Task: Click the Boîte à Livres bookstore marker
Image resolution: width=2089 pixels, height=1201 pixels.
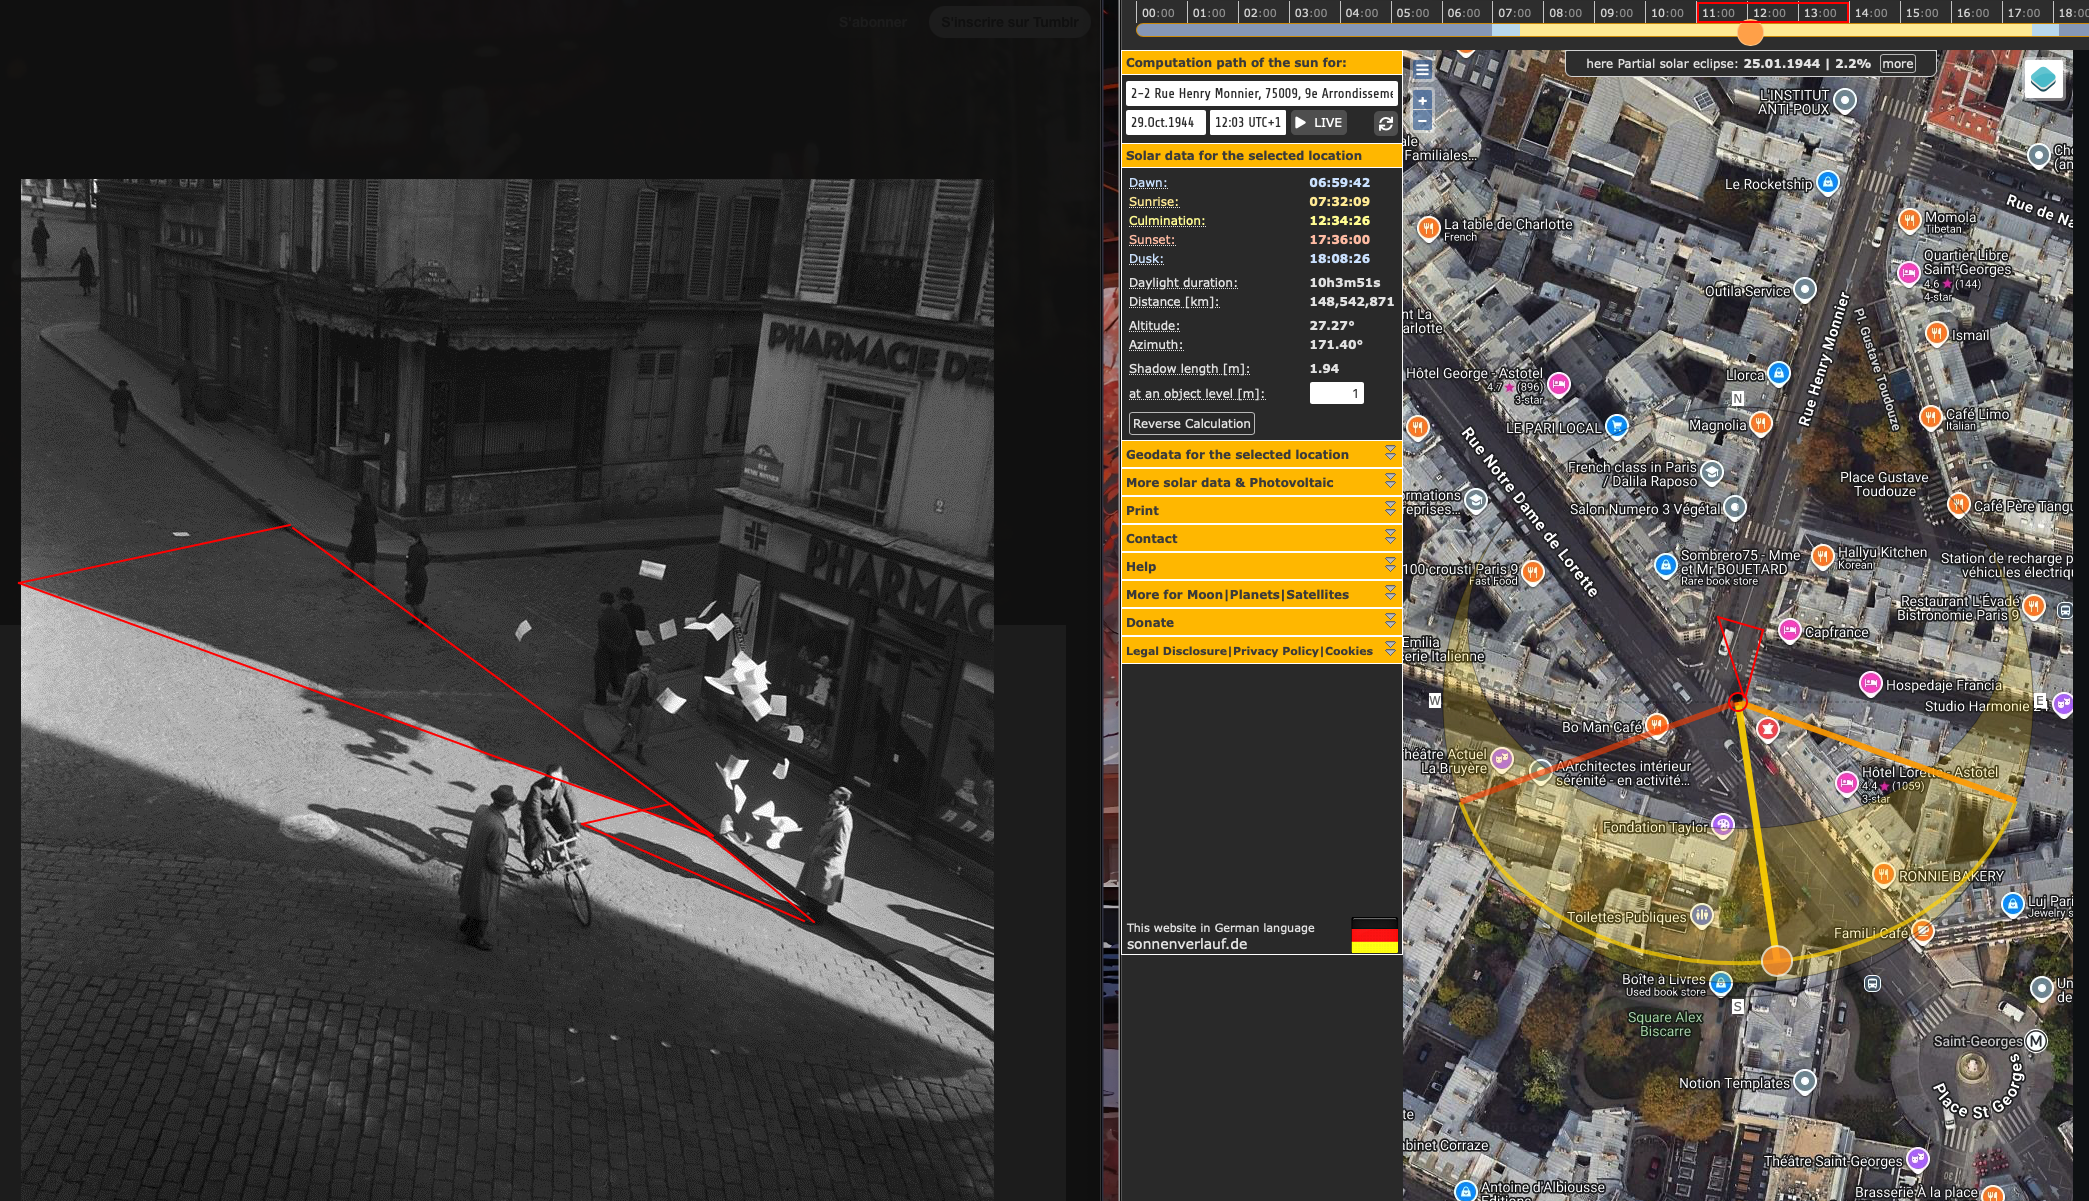Action: (1720, 983)
